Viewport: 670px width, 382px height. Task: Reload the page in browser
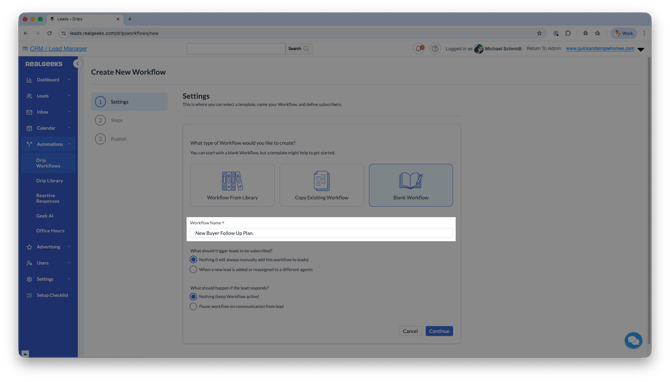(50, 33)
